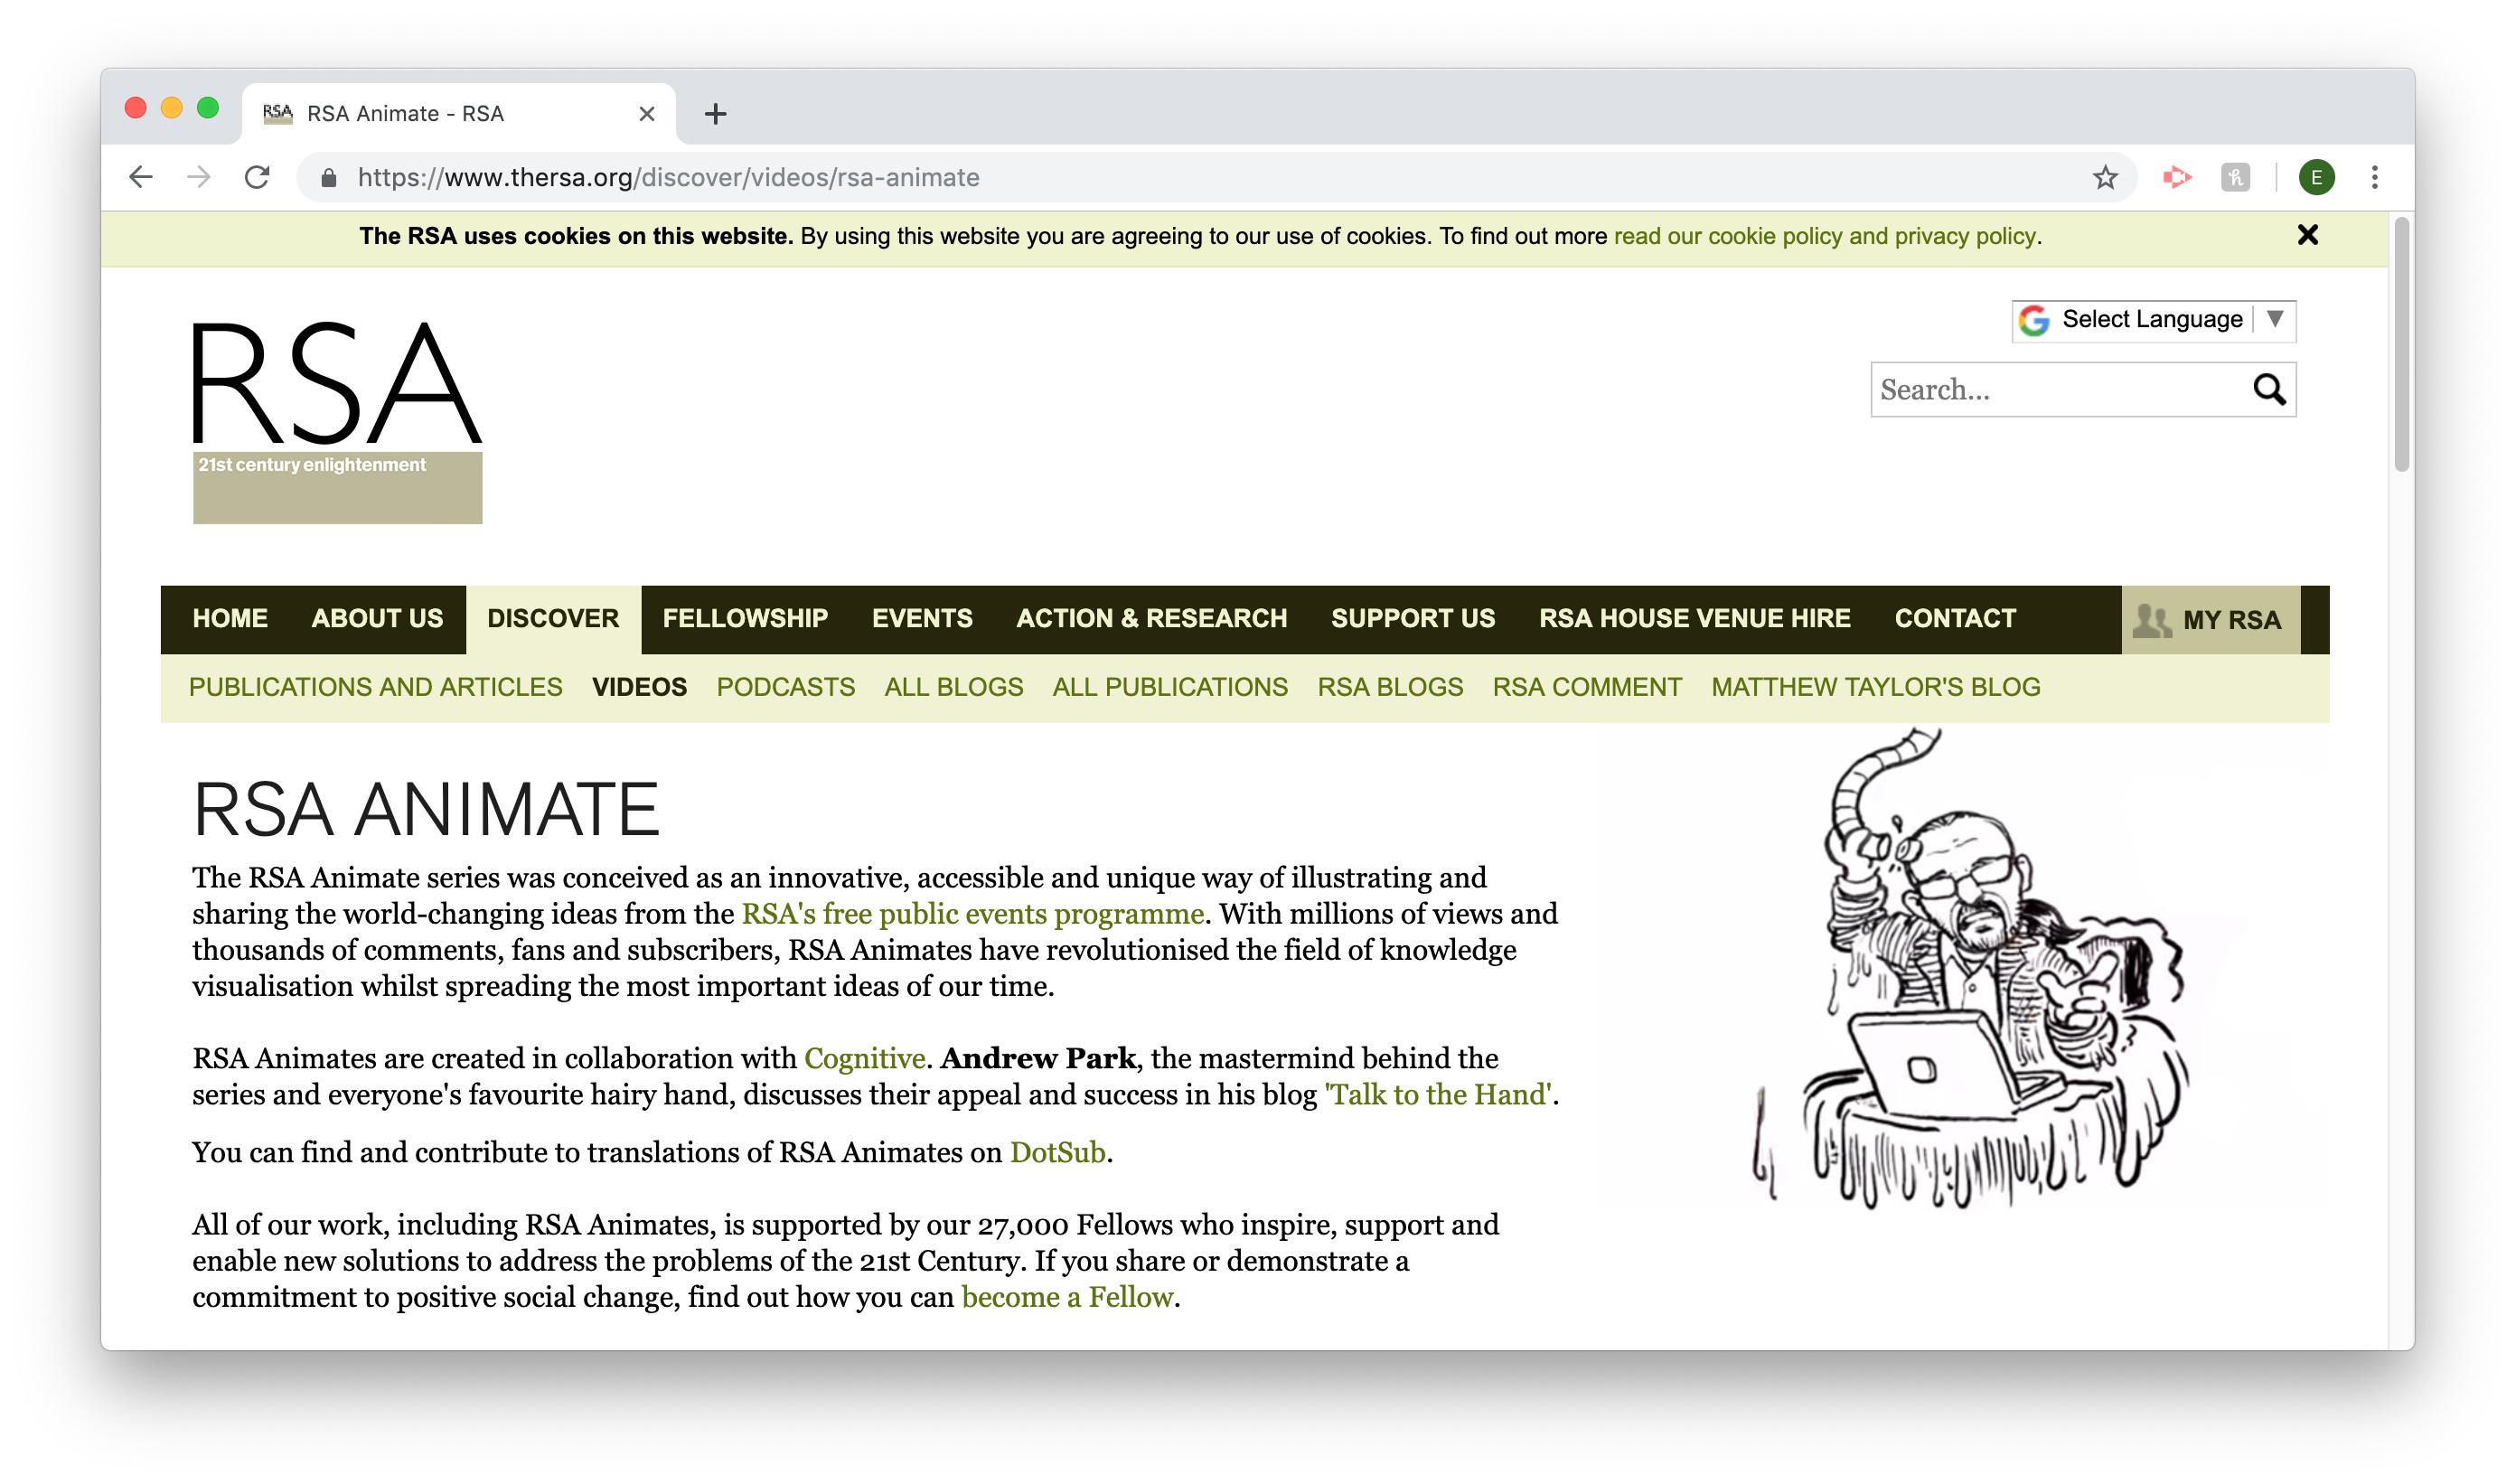Select VIDEOS in the submenu

click(639, 687)
